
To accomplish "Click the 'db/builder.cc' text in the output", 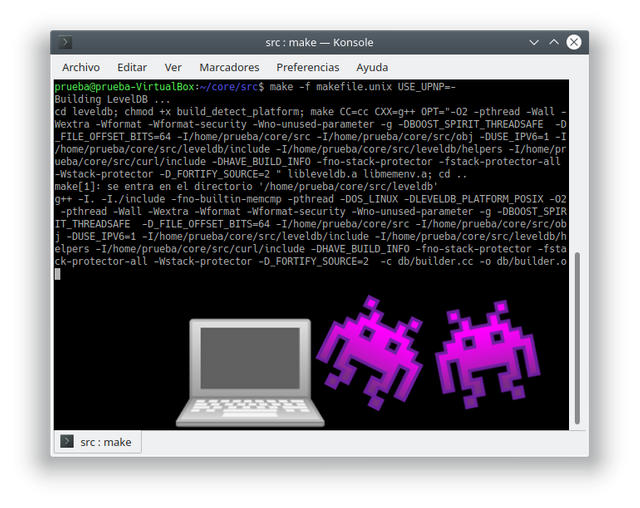I will click(436, 261).
